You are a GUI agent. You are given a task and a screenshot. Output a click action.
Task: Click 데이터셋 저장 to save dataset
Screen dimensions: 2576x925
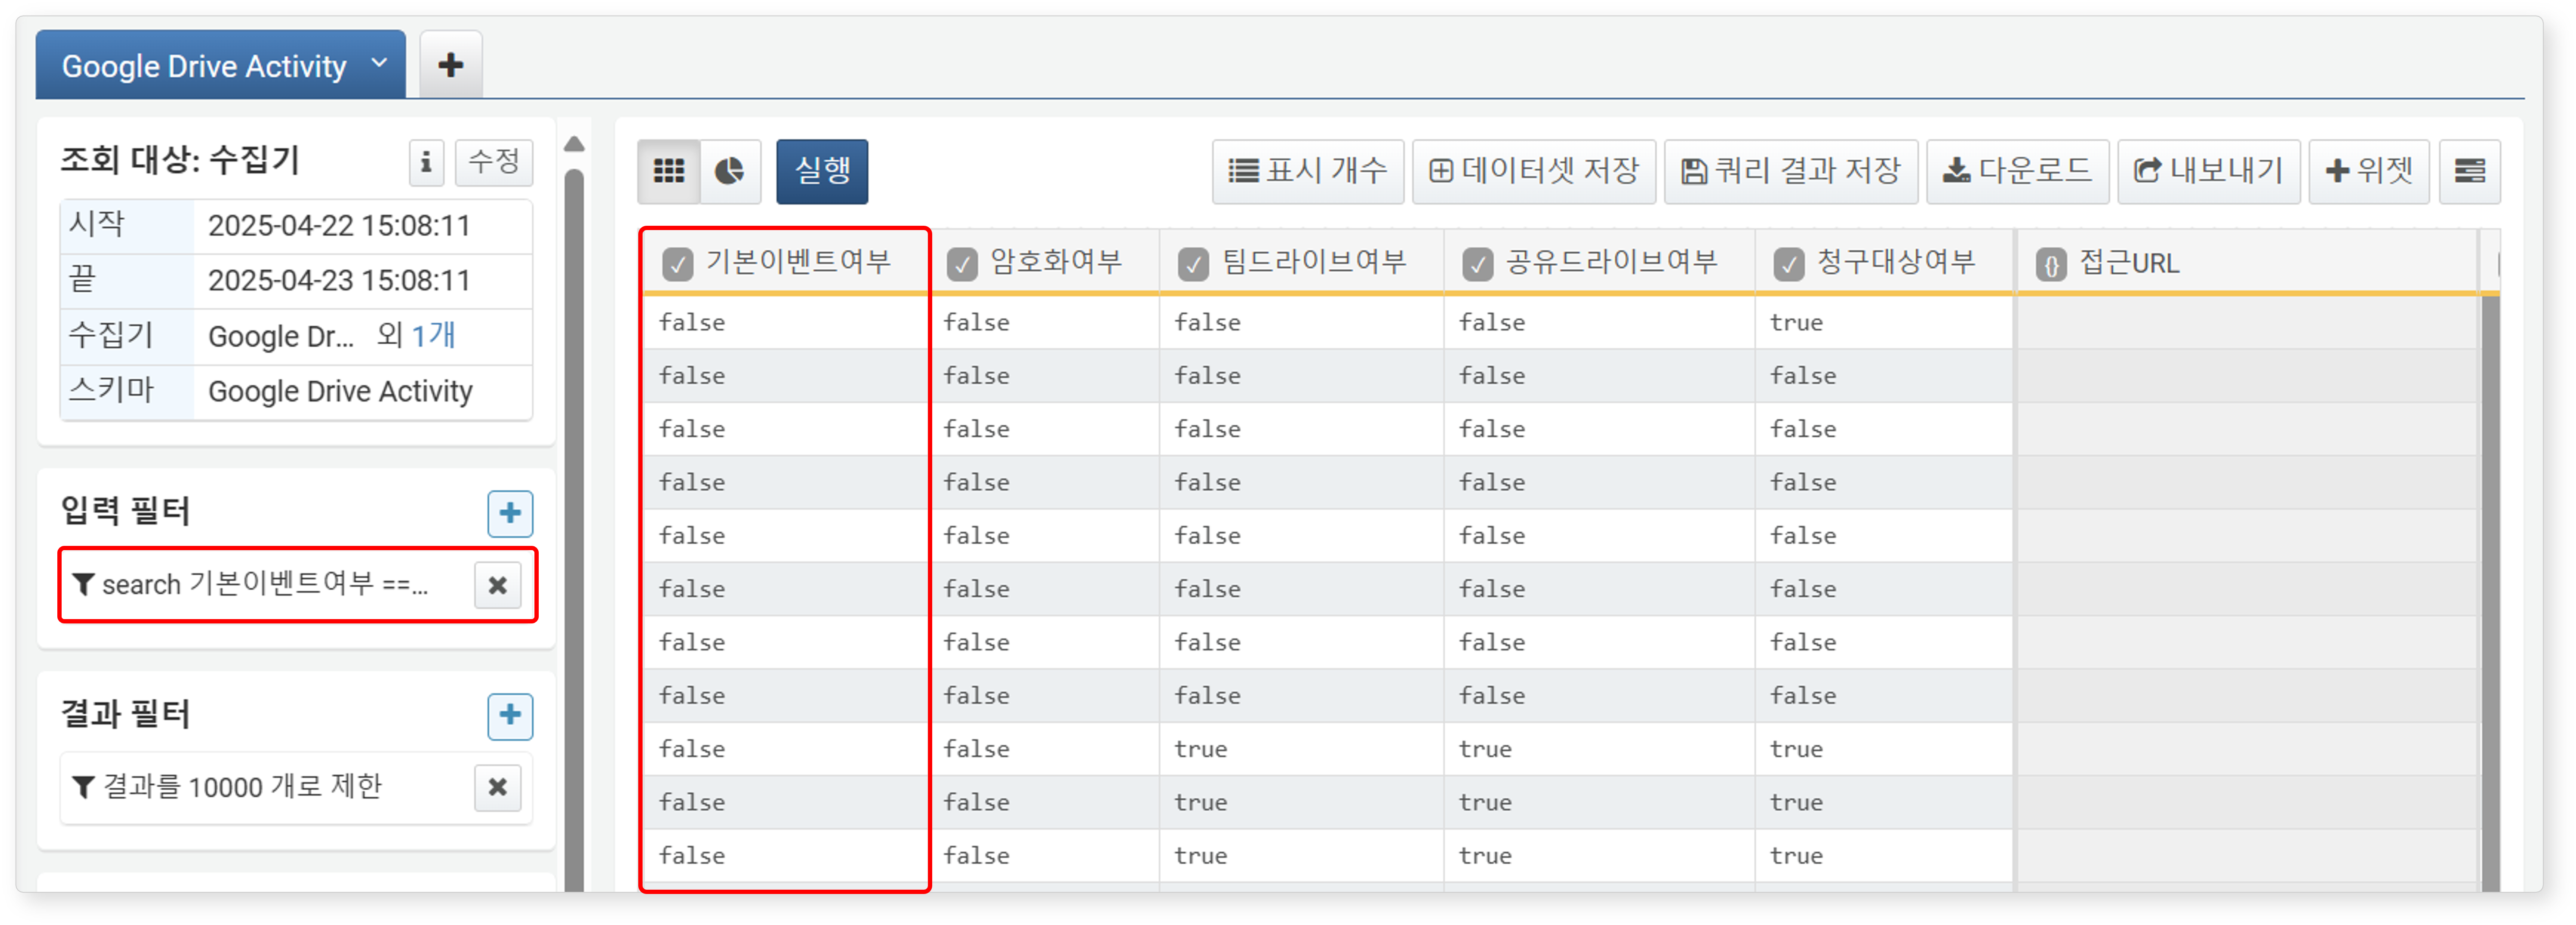point(1534,171)
